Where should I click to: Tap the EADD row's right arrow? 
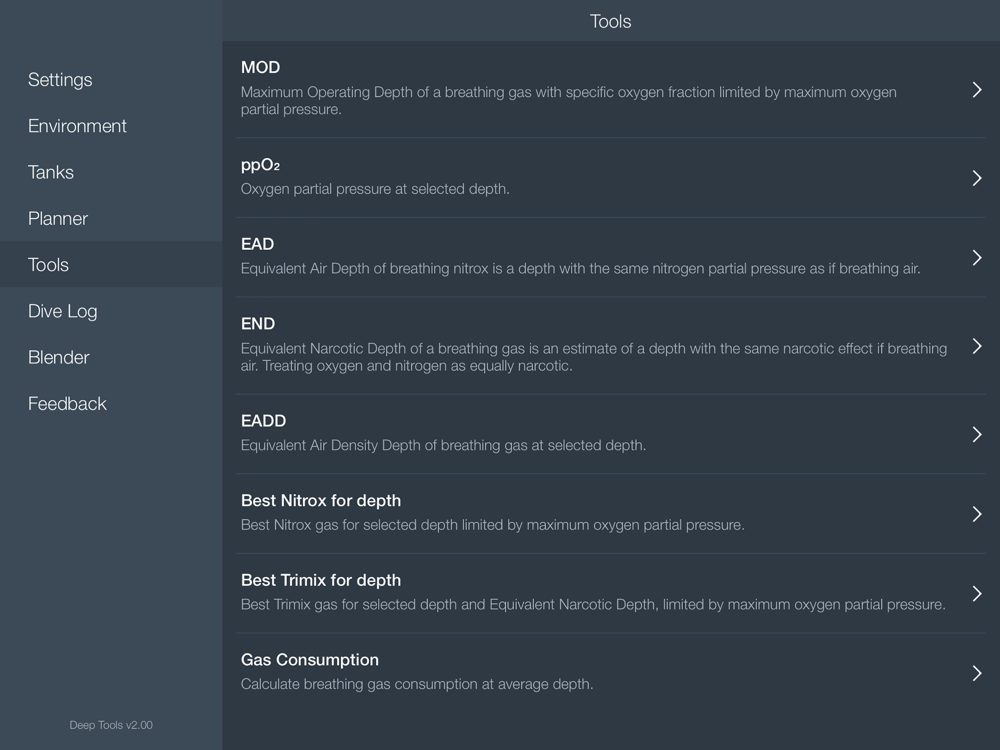(x=977, y=434)
